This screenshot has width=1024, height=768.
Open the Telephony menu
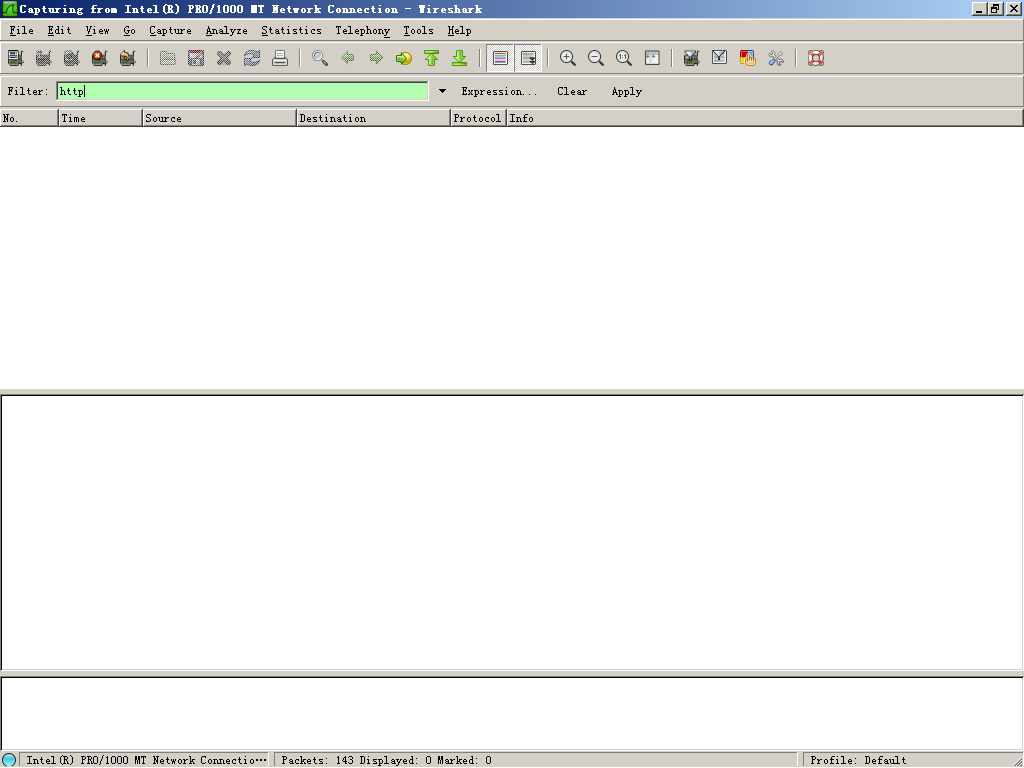click(362, 31)
